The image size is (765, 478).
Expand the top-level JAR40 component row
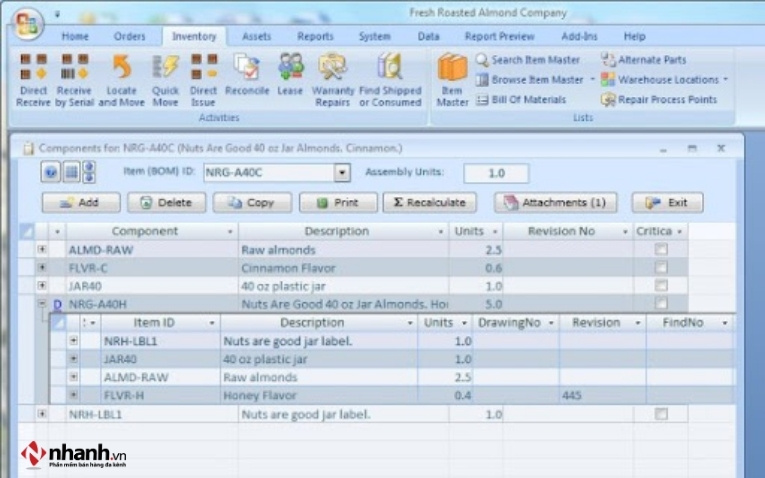[42, 285]
